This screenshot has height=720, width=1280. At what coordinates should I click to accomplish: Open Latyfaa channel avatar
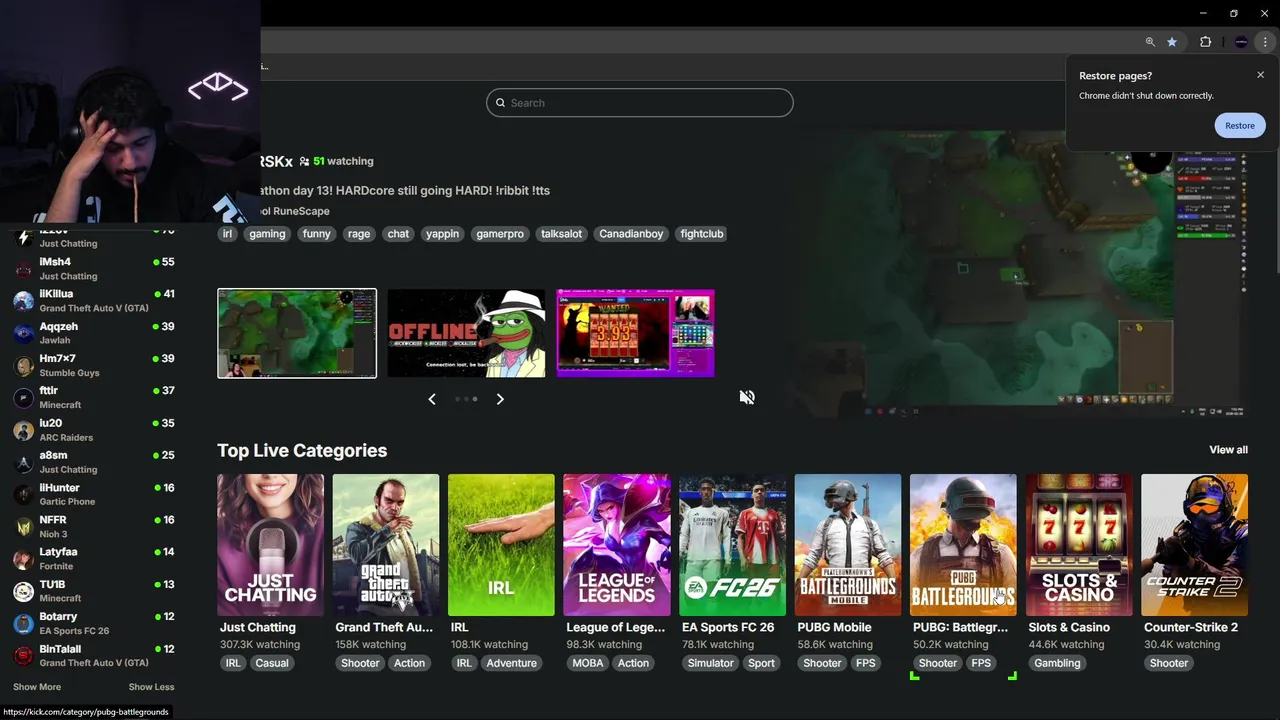click(23, 559)
